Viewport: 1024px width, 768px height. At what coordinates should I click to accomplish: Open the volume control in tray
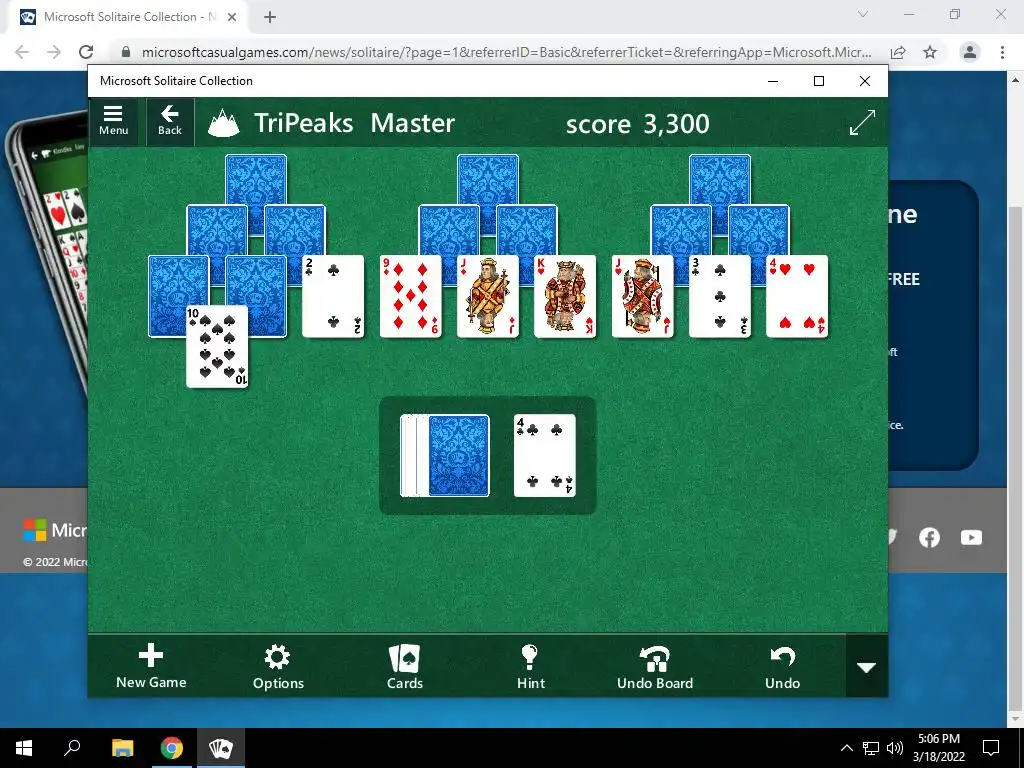(895, 748)
